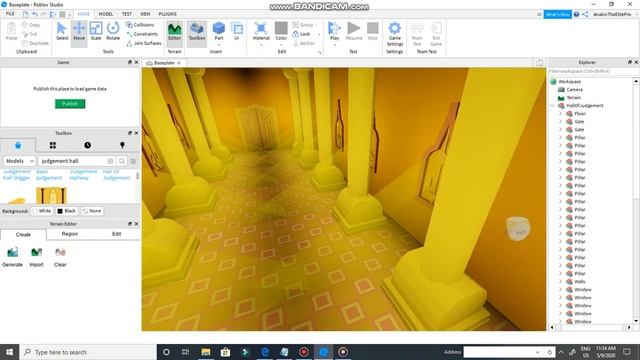
Task: Switch to the Rotate tool
Action: click(x=113, y=32)
